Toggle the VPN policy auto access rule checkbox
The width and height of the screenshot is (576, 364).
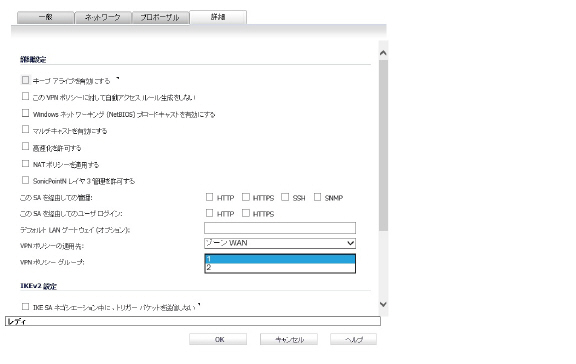point(25,96)
